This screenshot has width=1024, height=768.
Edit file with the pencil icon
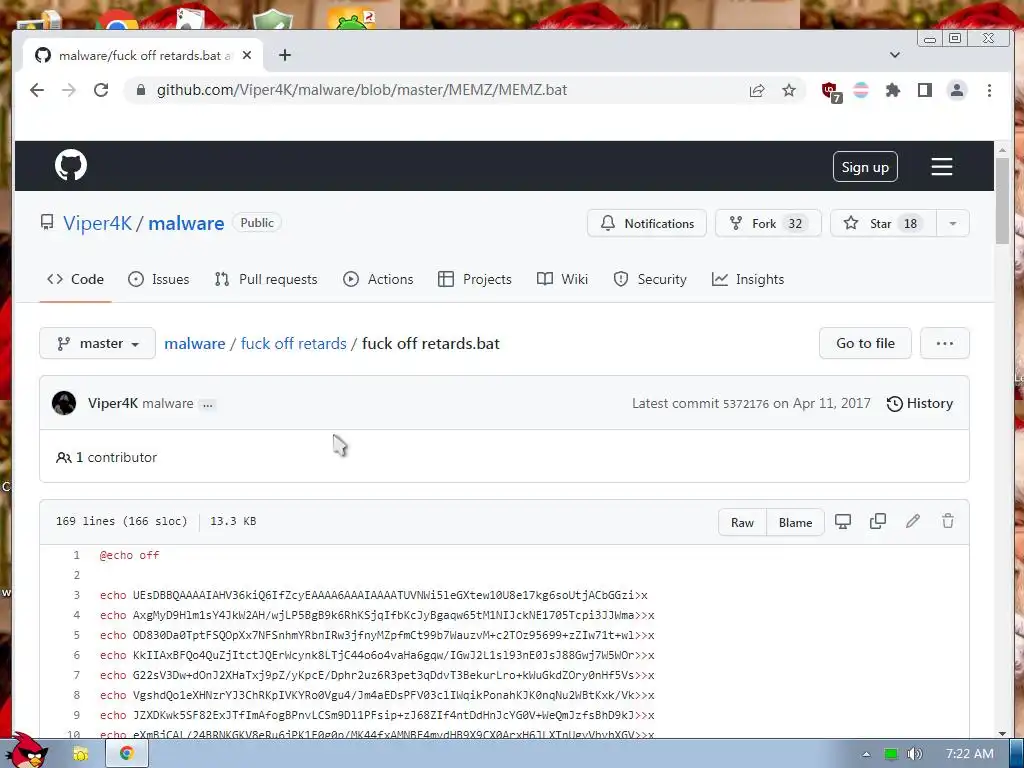[913, 521]
